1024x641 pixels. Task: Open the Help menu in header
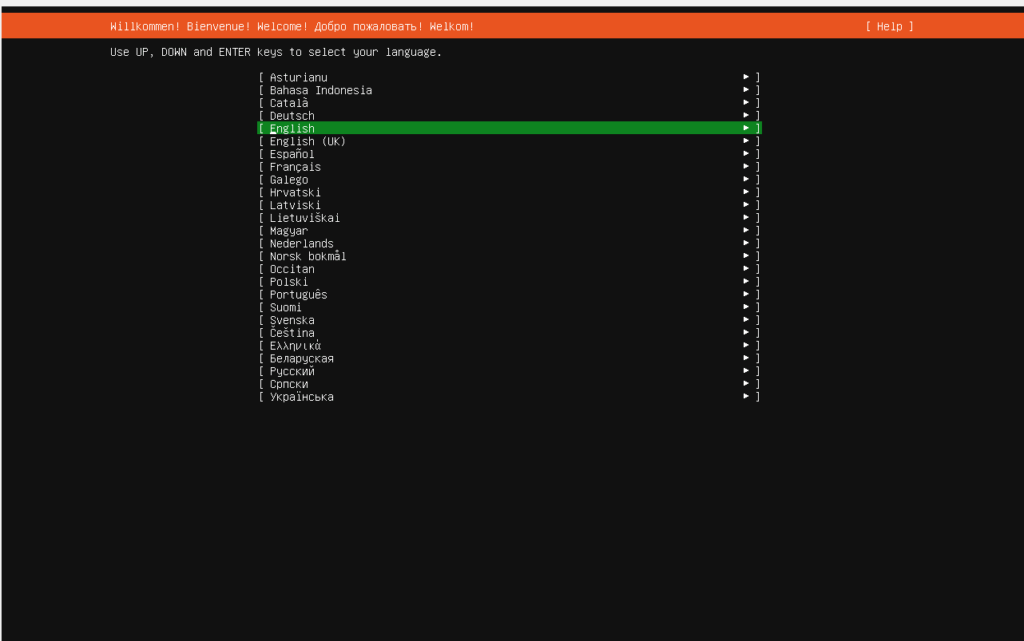pyautogui.click(x=889, y=26)
